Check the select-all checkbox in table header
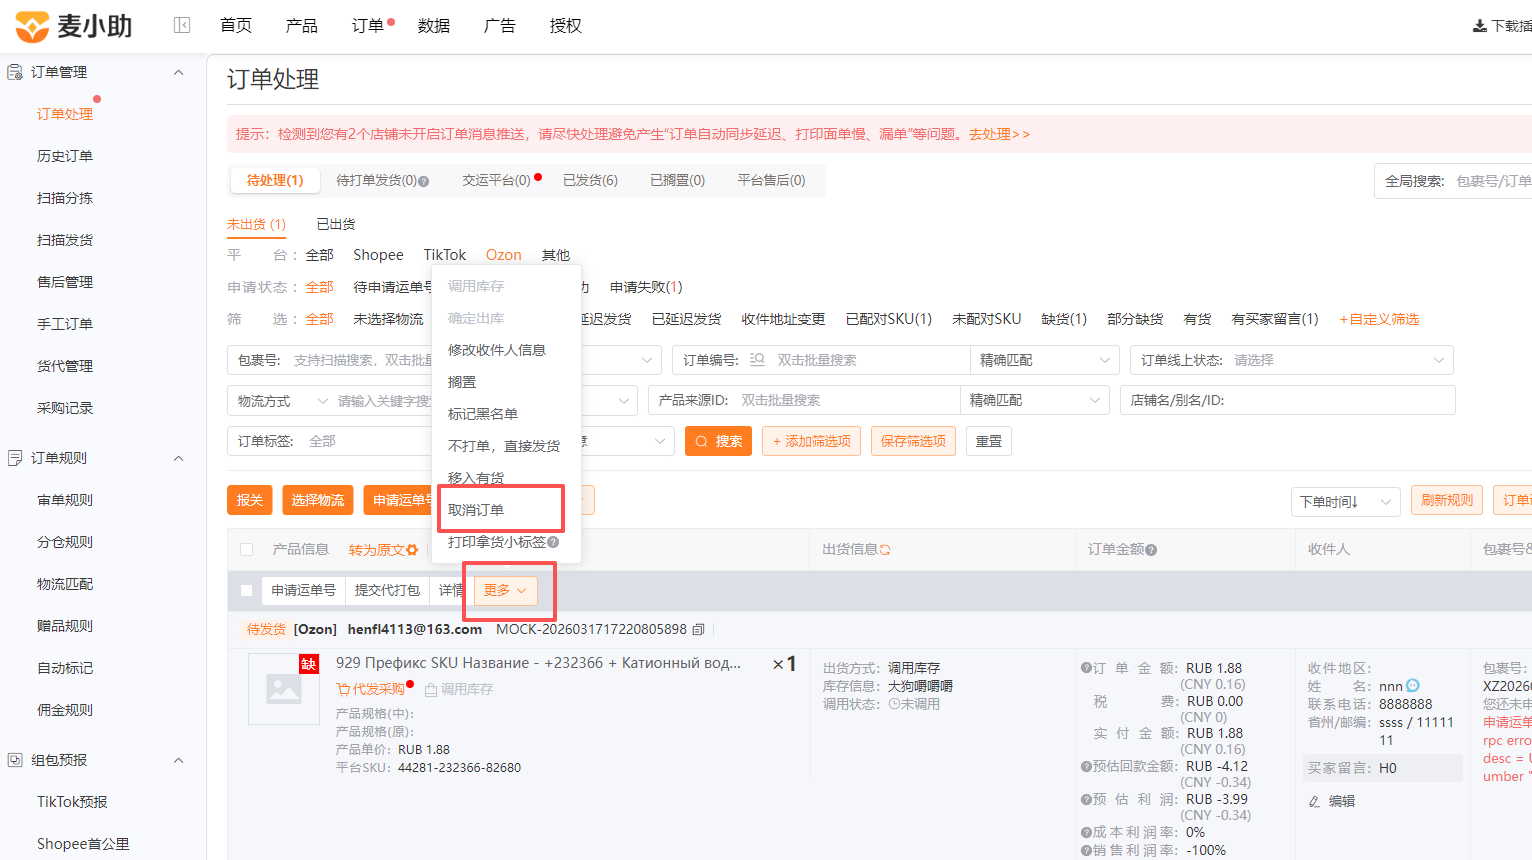 [247, 550]
